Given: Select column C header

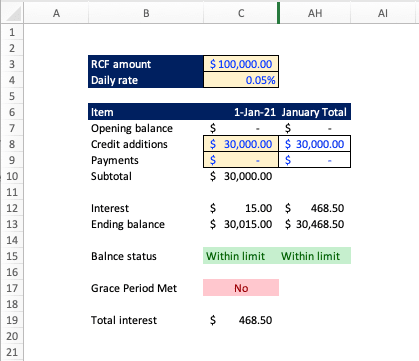Looking at the screenshot, I should [241, 13].
